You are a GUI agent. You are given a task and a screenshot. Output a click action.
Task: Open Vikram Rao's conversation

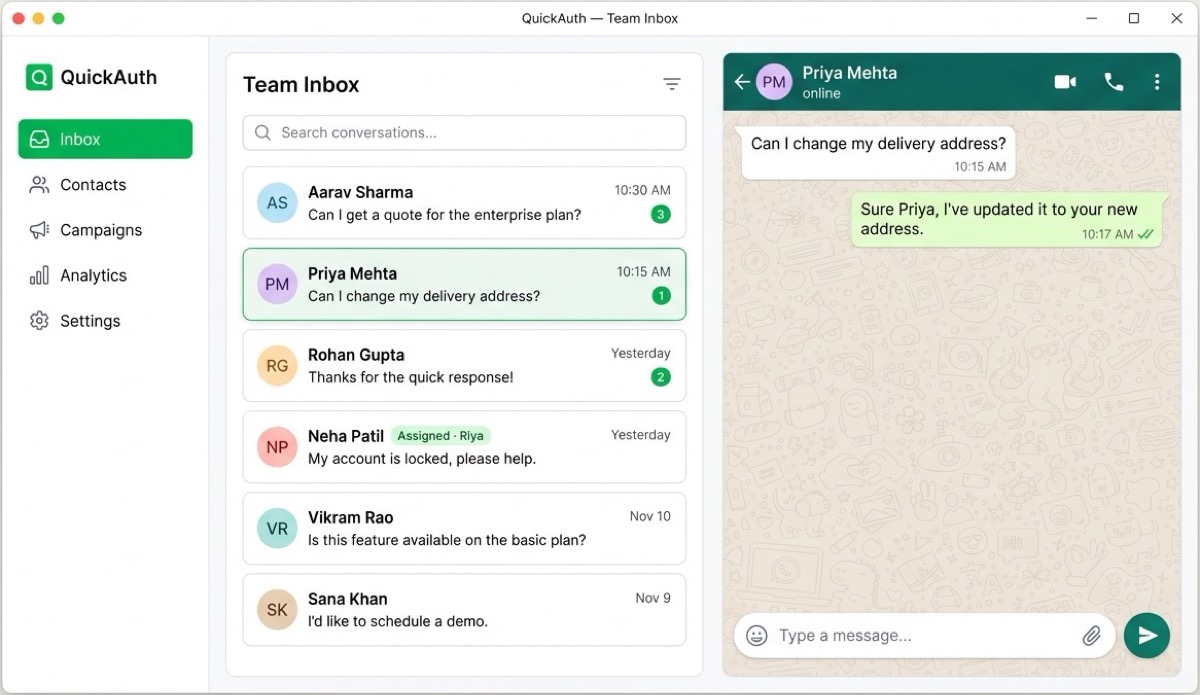(x=464, y=528)
